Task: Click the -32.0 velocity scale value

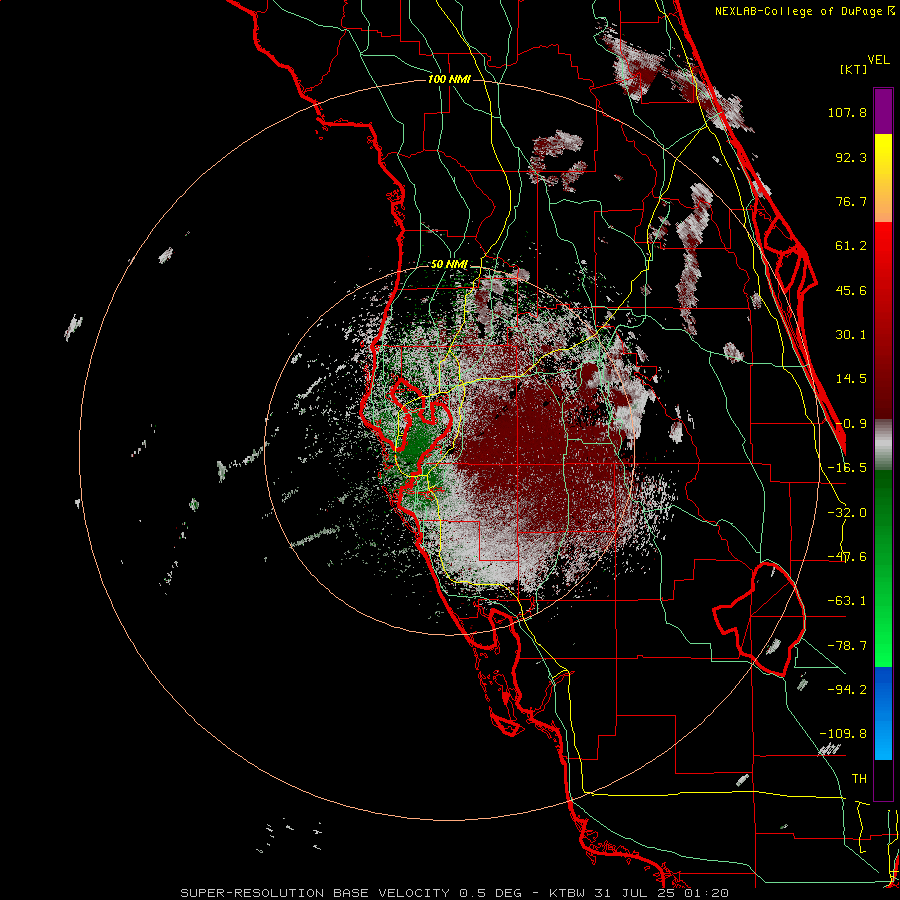Action: [x=847, y=513]
